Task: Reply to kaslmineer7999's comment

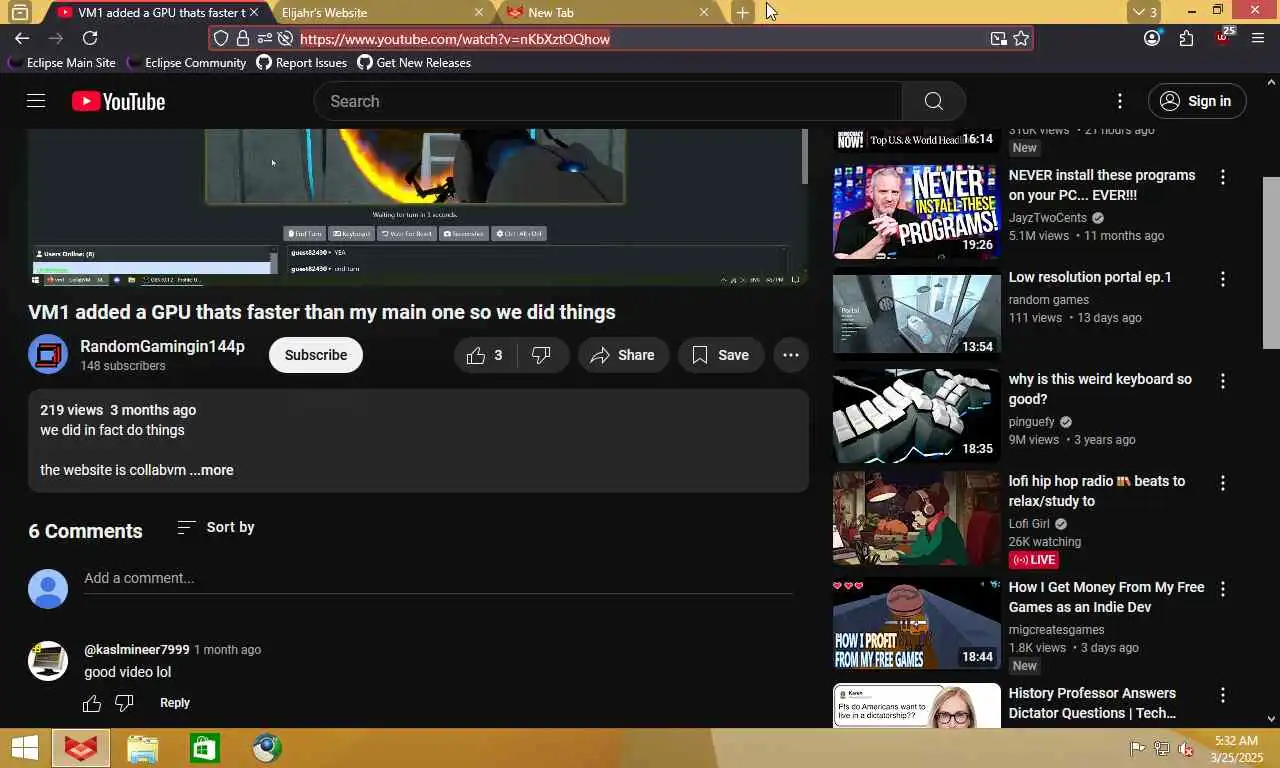Action: [175, 703]
